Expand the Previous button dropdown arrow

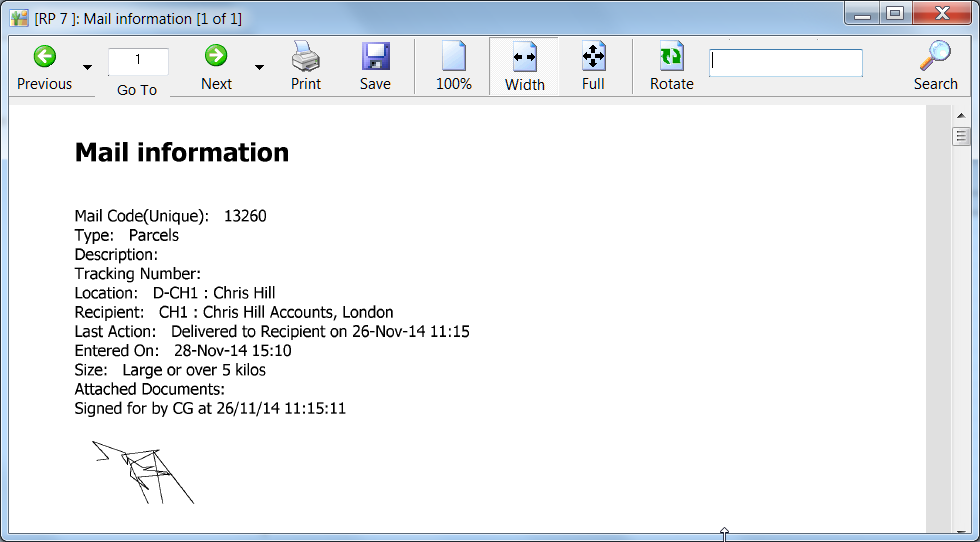[87, 67]
